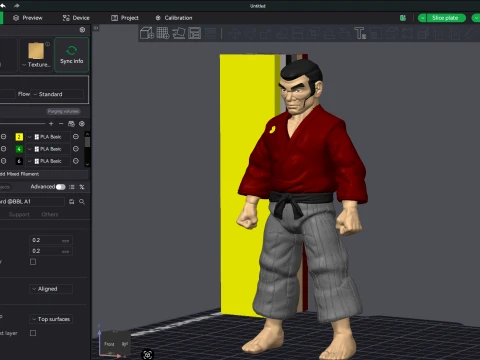Toggle the Advanced settings switch
Image resolution: width=480 pixels, height=360 pixels.
point(61,187)
